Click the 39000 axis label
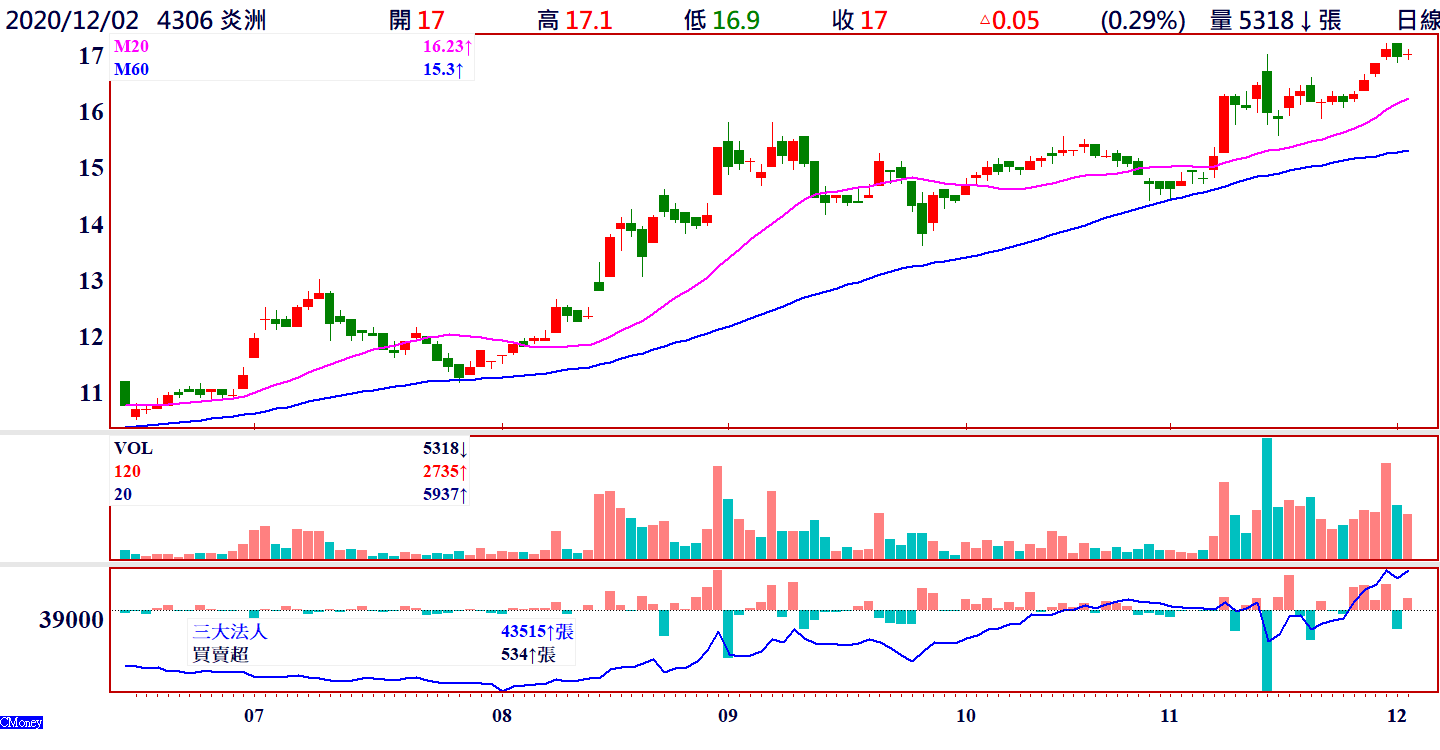Viewport: 1440px width, 750px height. [x=71, y=620]
